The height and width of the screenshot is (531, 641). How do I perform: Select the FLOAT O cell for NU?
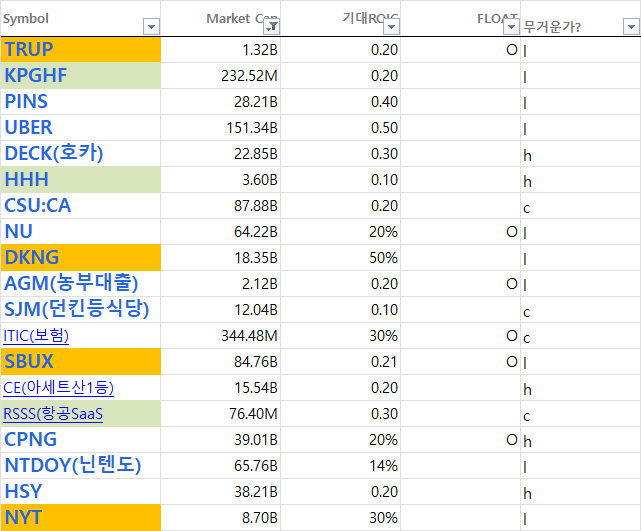pyautogui.click(x=460, y=232)
